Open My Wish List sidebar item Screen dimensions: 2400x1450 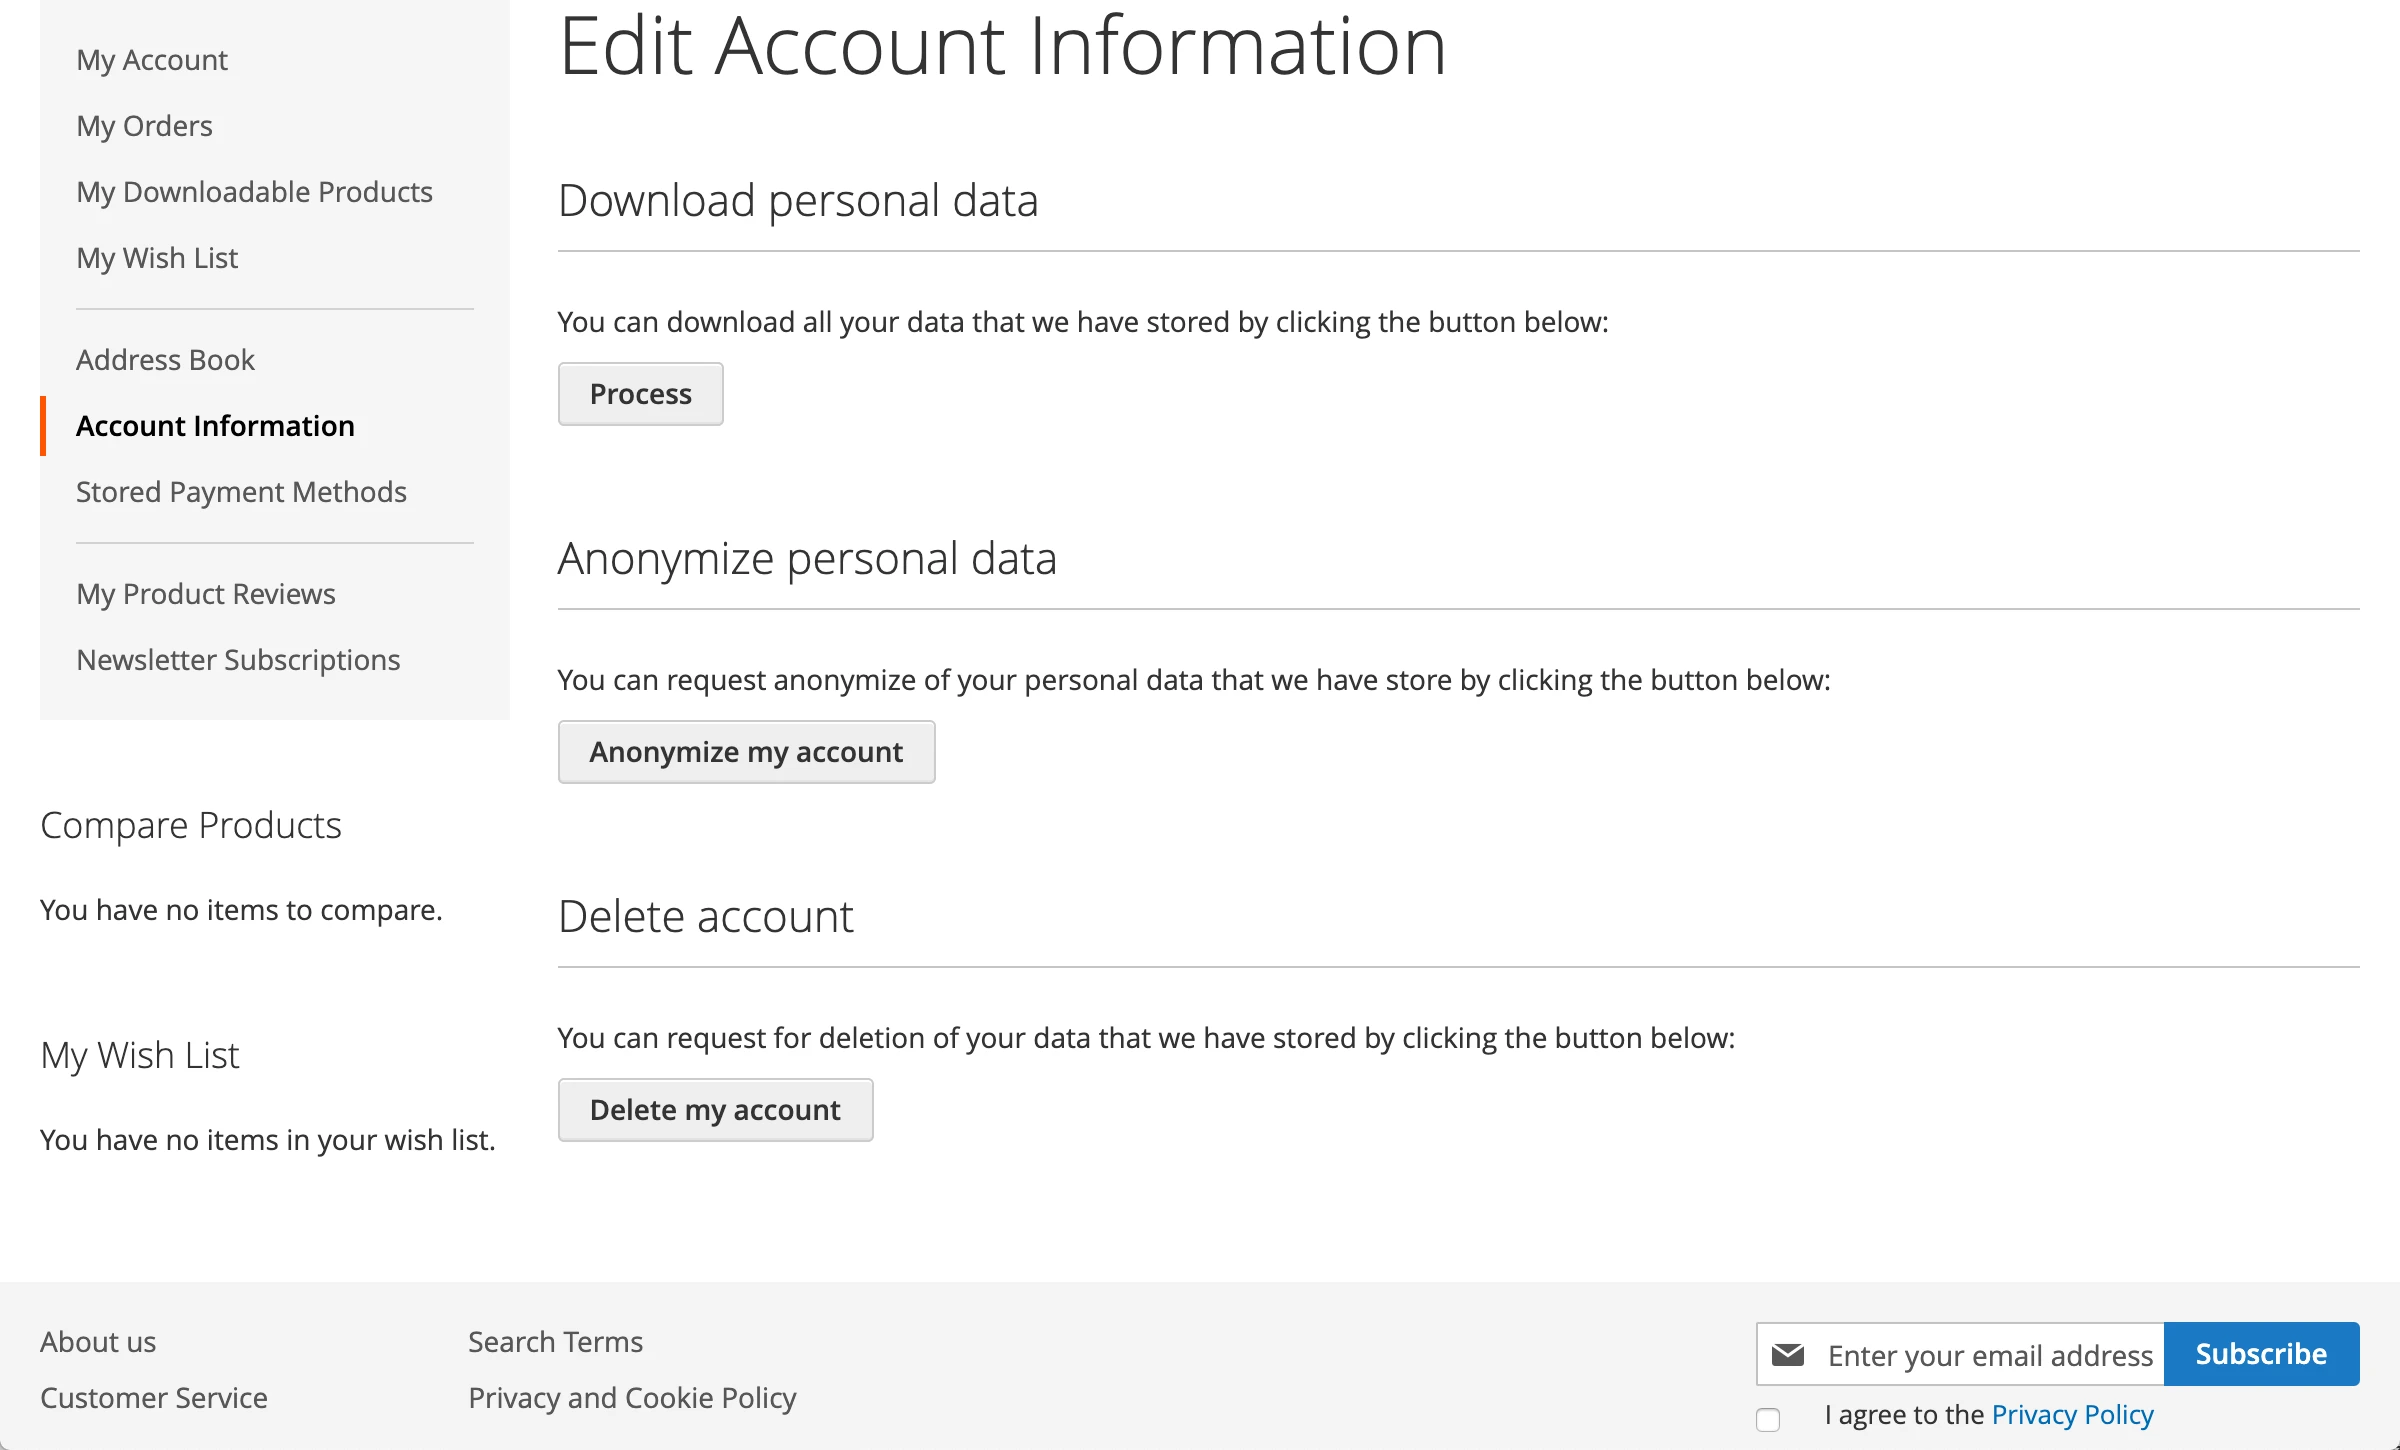pos(156,257)
